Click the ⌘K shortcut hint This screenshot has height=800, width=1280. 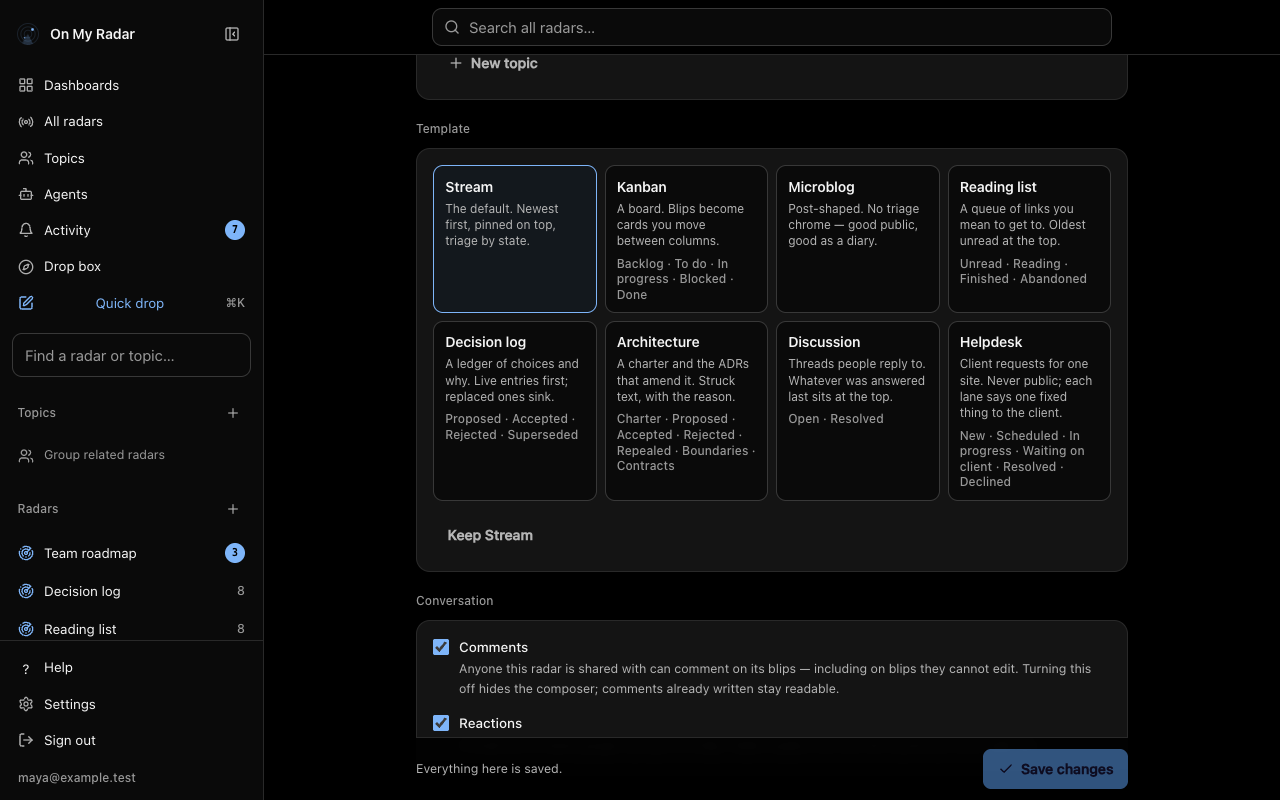[x=235, y=303]
